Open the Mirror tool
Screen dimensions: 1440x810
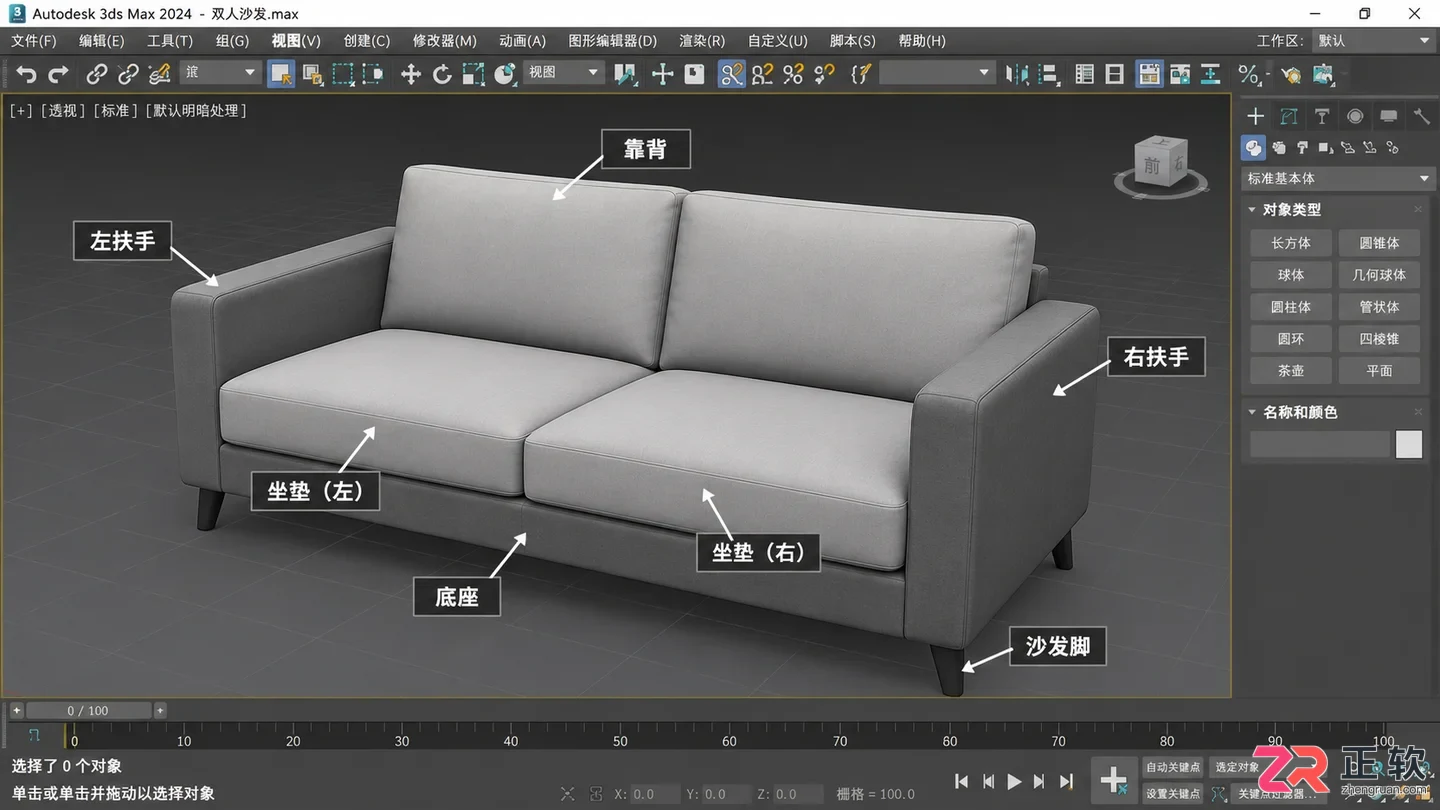click(x=1018, y=74)
